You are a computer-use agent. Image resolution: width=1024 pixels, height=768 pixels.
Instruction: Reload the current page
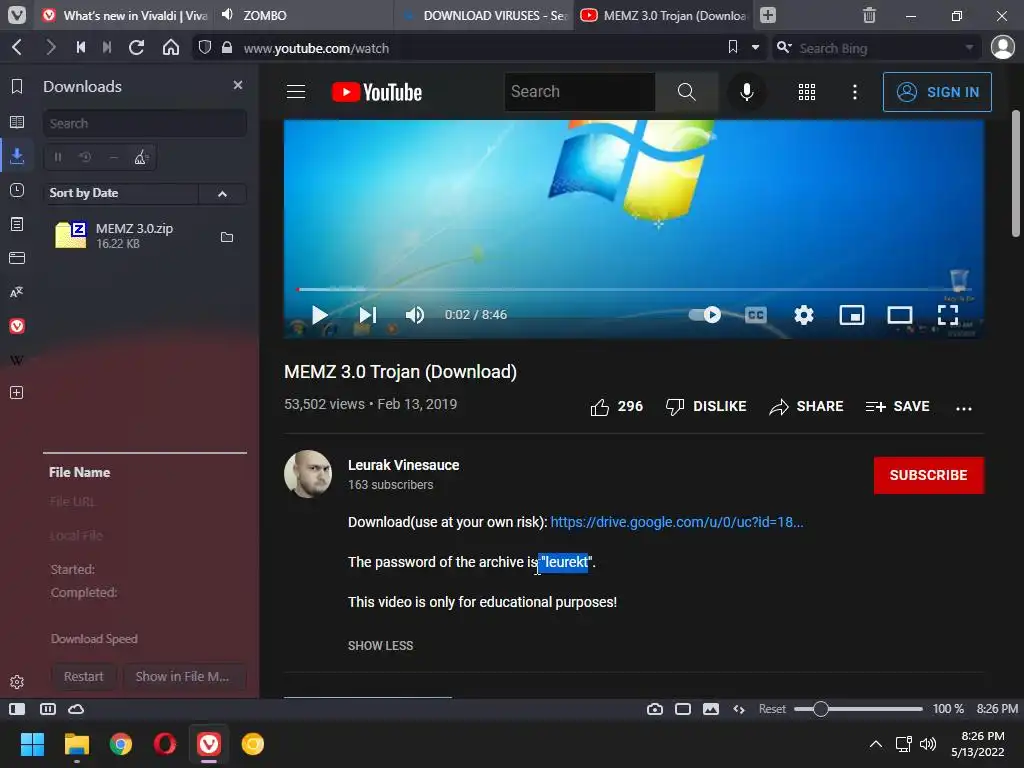click(x=136, y=47)
